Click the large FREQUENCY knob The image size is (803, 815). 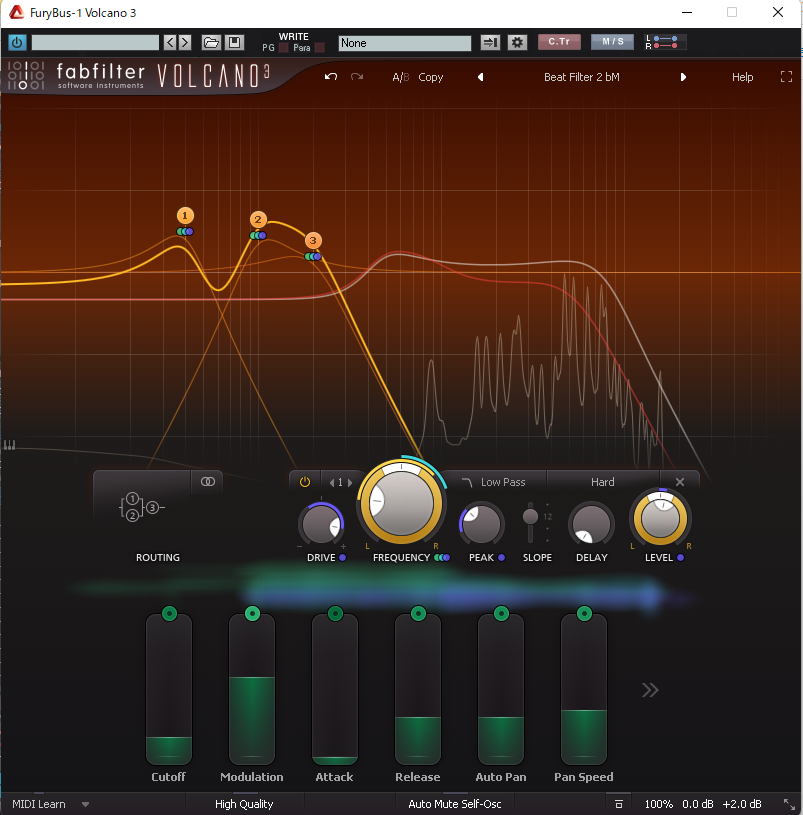pyautogui.click(x=401, y=502)
